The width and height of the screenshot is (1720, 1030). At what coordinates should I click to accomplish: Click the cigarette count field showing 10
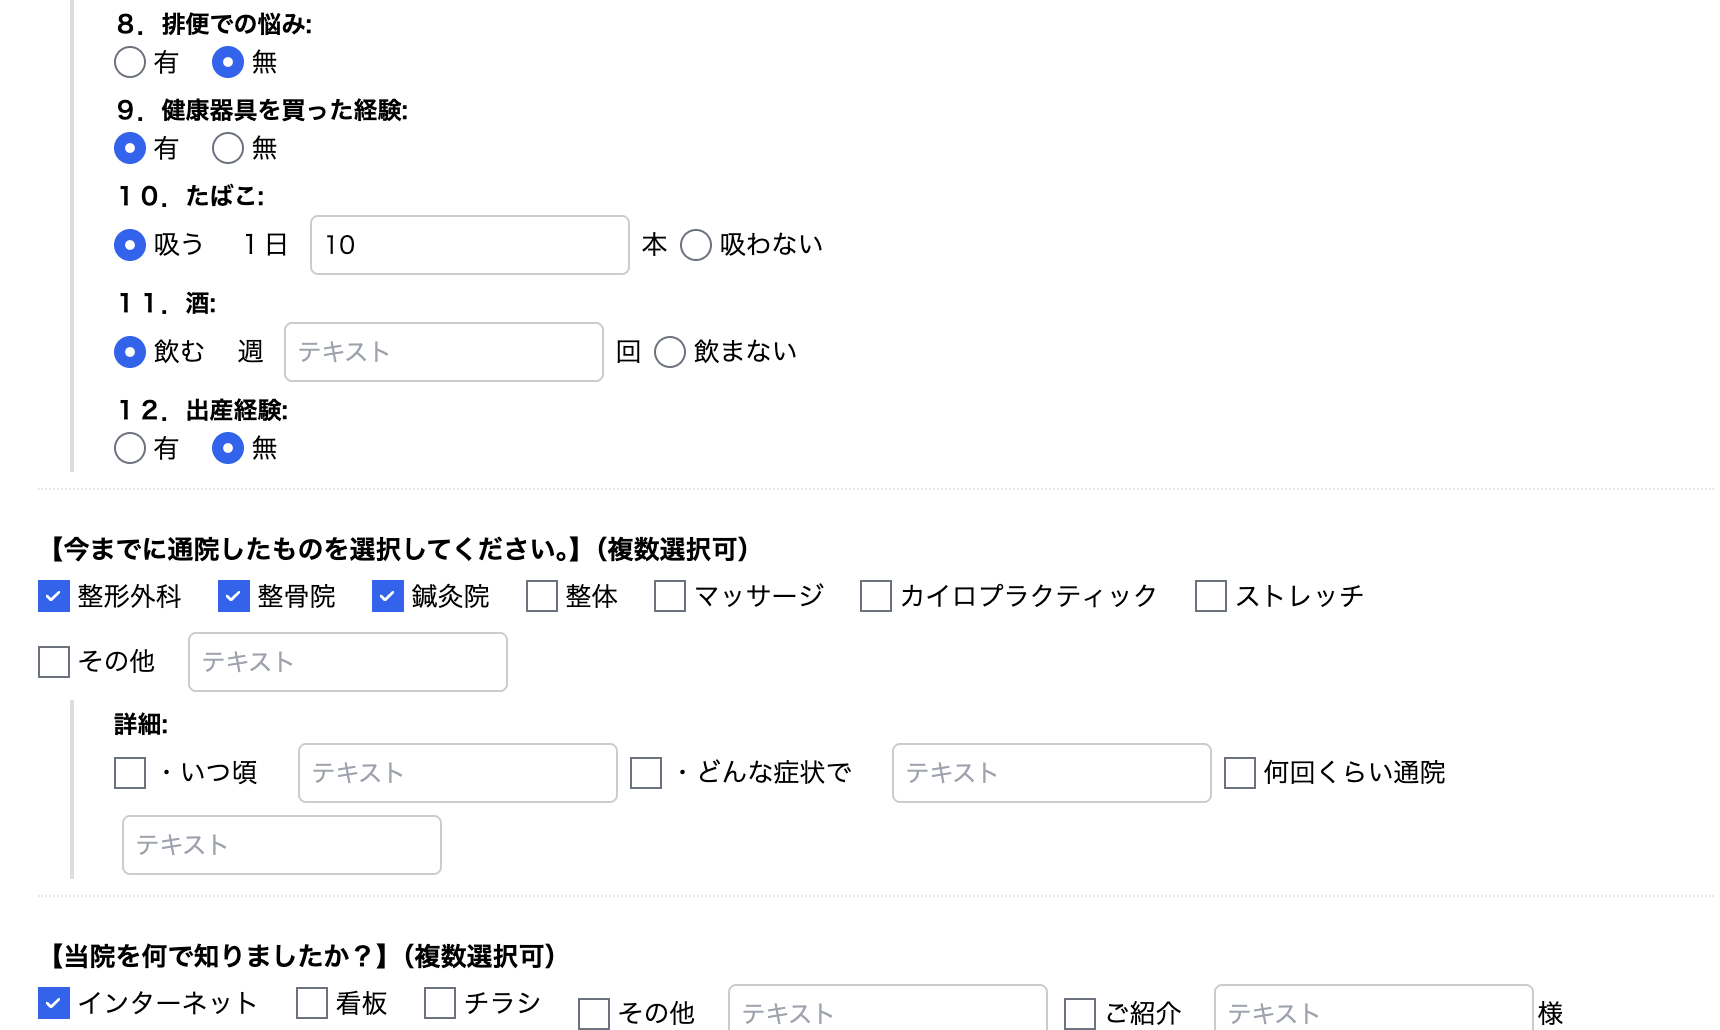point(468,245)
